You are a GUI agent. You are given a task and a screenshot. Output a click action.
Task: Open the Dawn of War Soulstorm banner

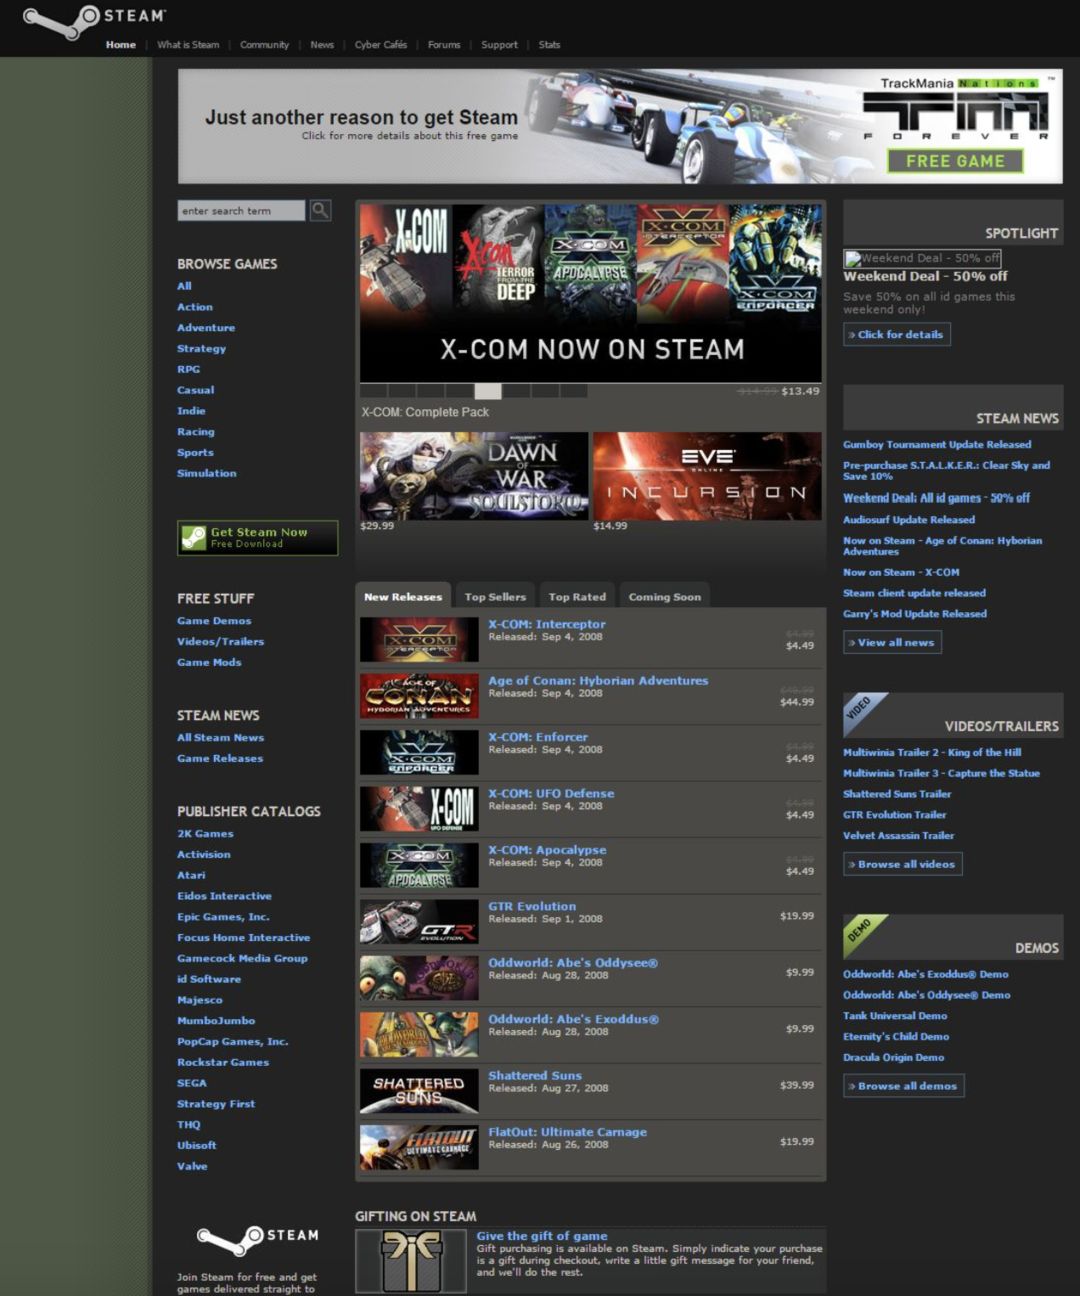[x=474, y=476]
